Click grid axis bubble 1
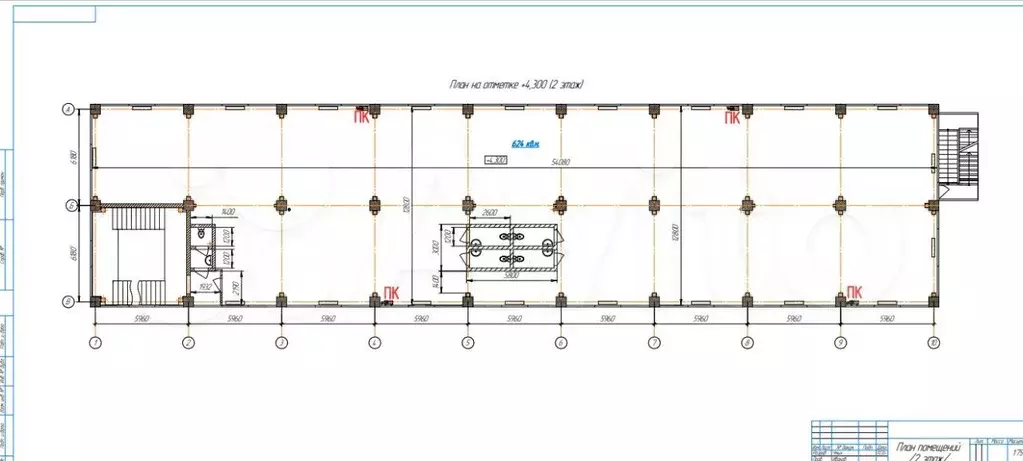This screenshot has width=1023, height=461. 95,342
